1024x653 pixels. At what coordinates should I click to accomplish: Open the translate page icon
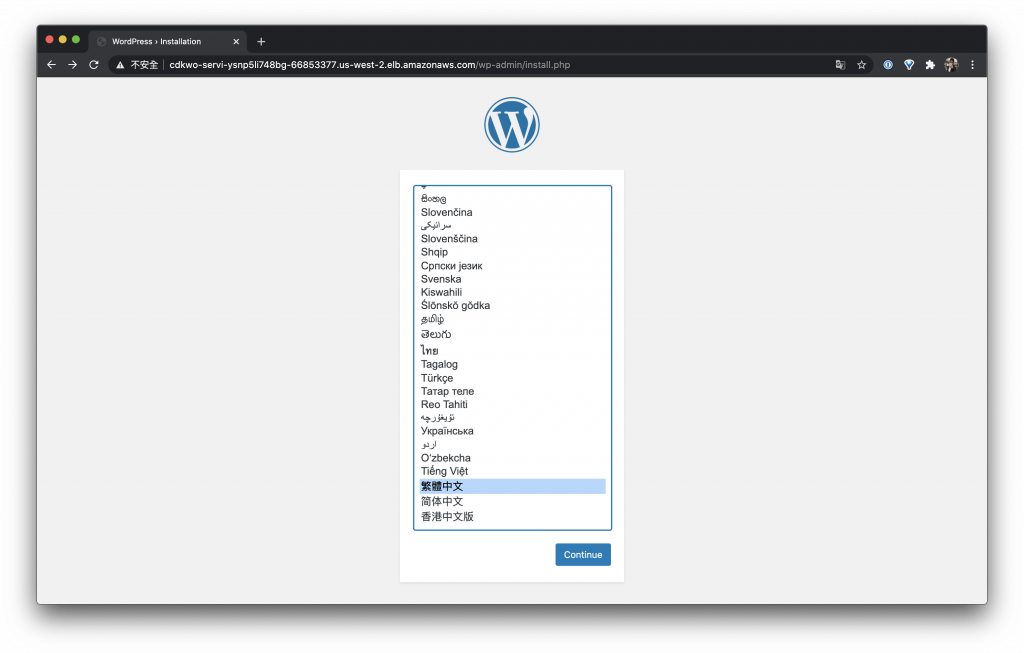click(x=840, y=65)
